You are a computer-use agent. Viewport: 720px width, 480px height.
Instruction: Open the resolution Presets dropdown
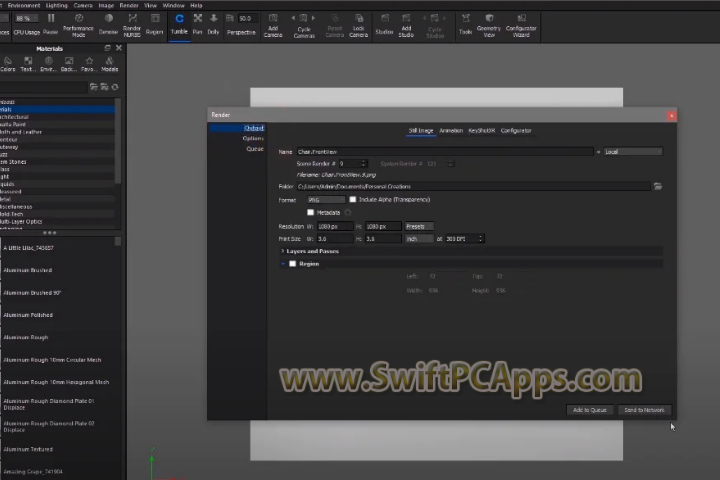[x=419, y=226]
